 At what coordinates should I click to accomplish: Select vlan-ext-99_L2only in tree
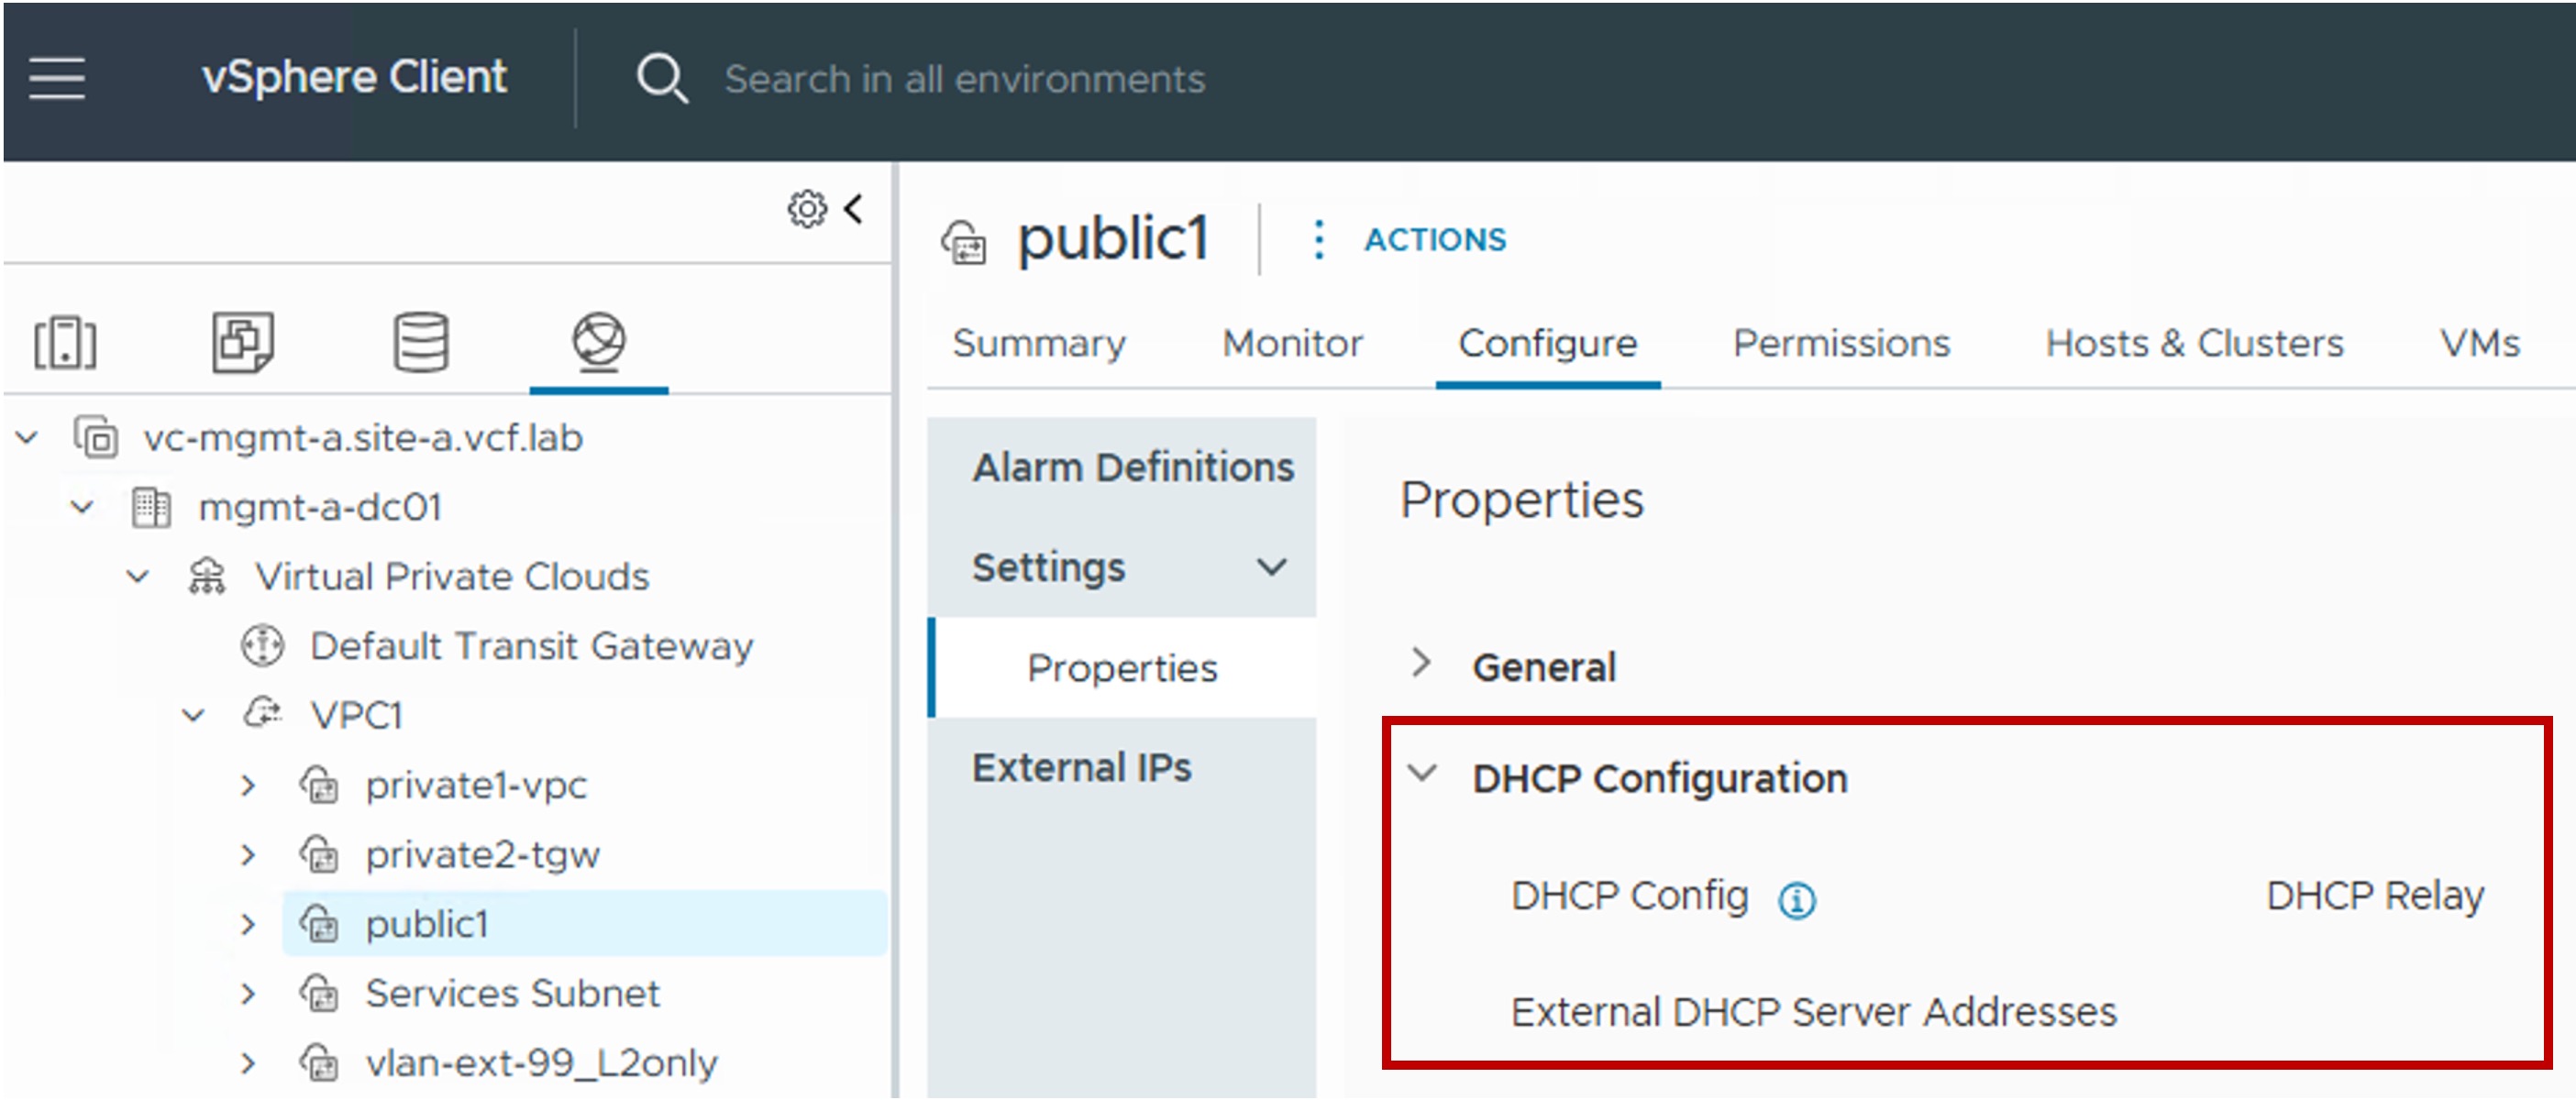tap(542, 1063)
